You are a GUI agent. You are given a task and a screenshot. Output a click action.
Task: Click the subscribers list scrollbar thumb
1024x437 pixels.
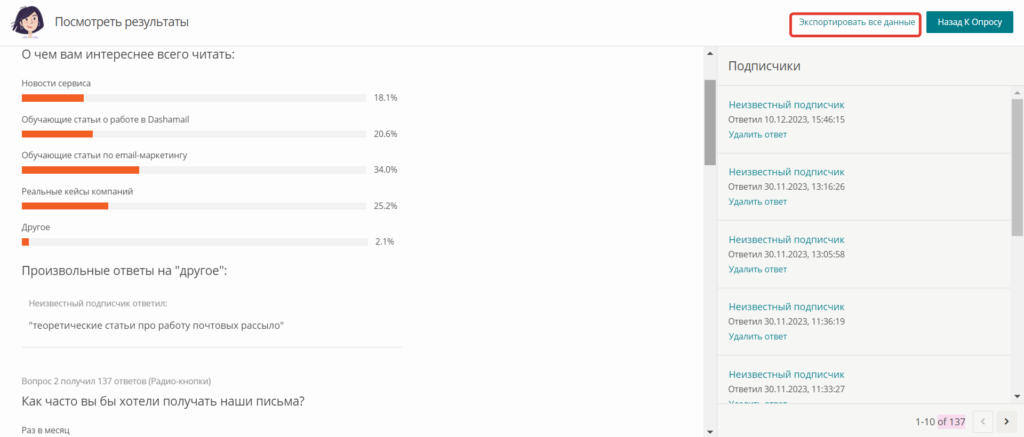[x=1017, y=167]
